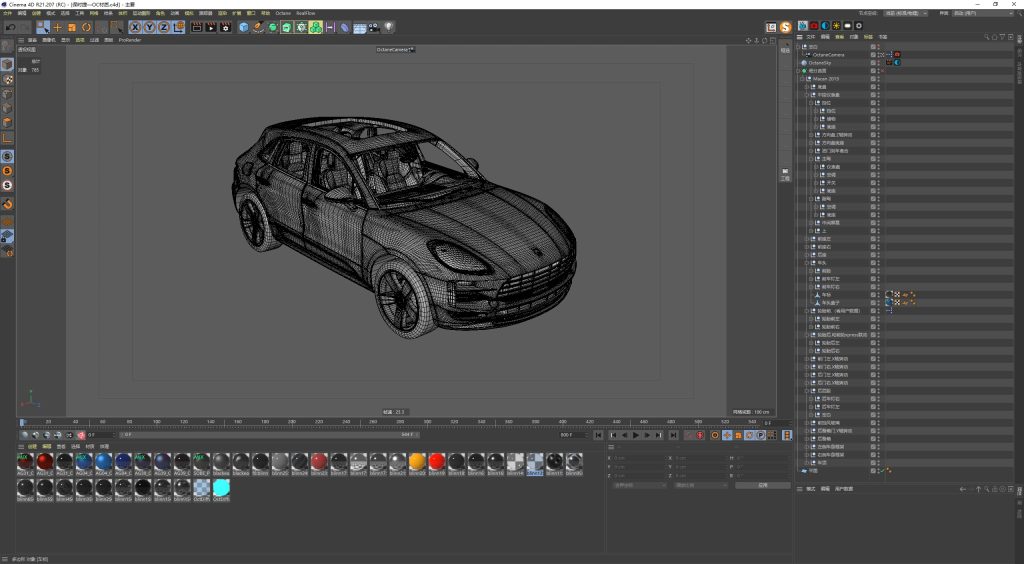Toggle layer checkbox for Macan 2015 object
The width and height of the screenshot is (1024, 564).
coord(873,78)
